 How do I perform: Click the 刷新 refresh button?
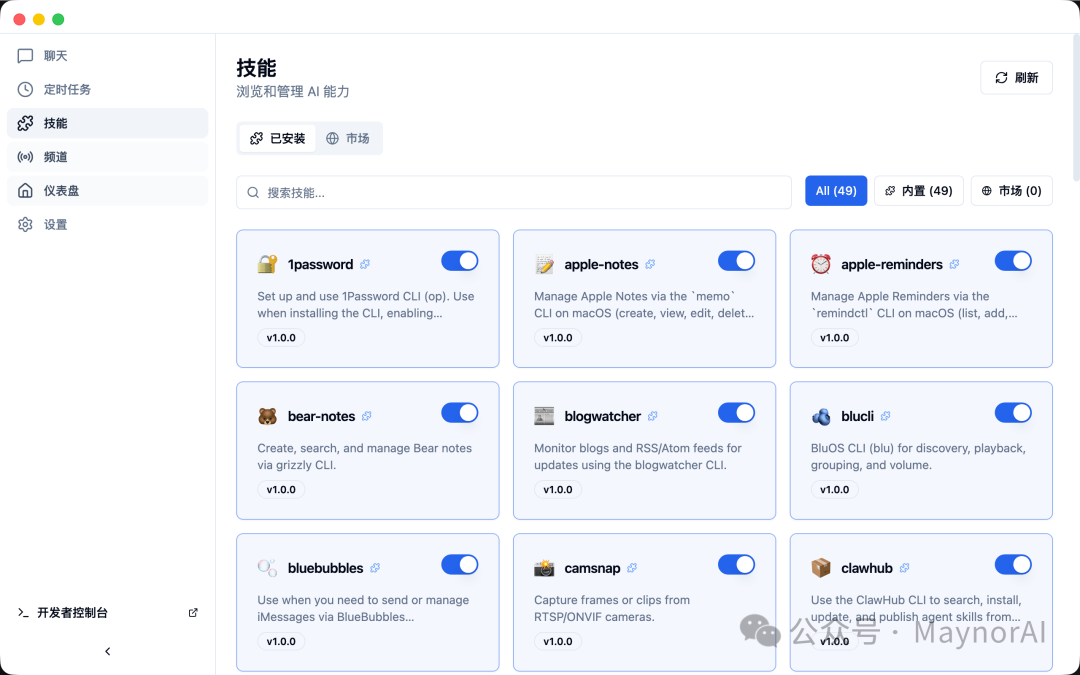tap(1016, 77)
